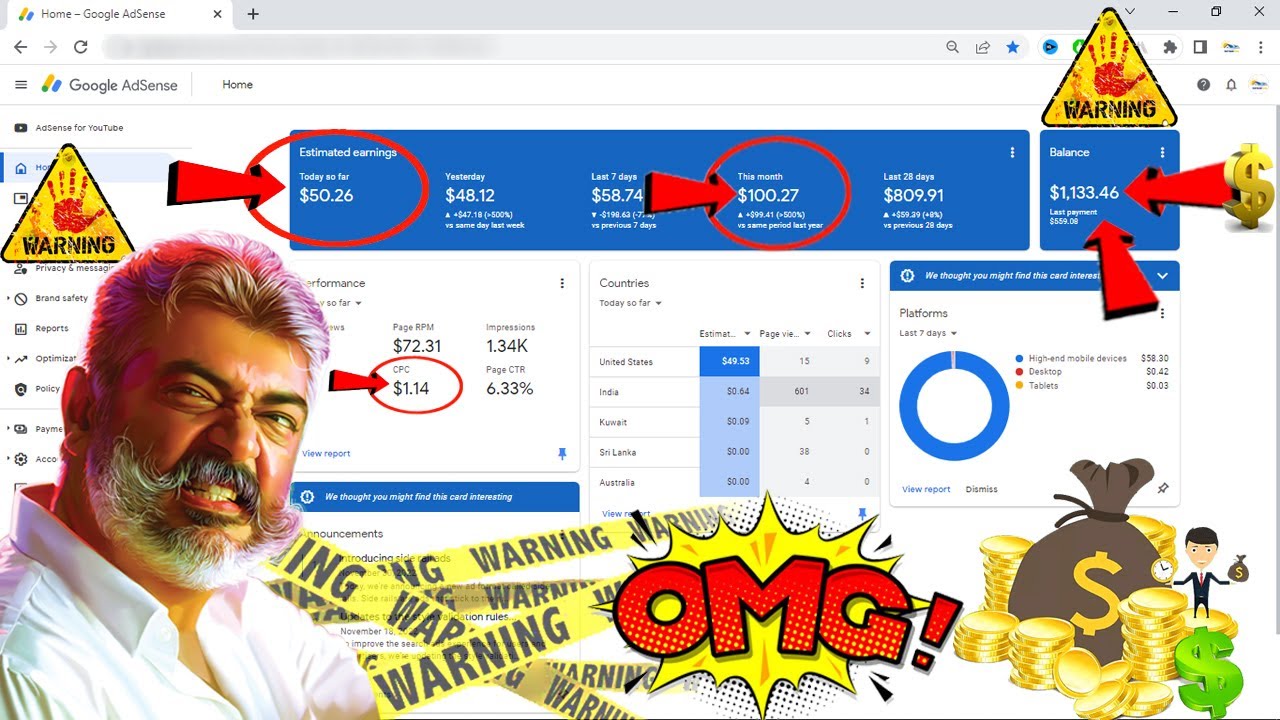Open the AdSense account avatar in the header

pyautogui.click(x=1258, y=85)
